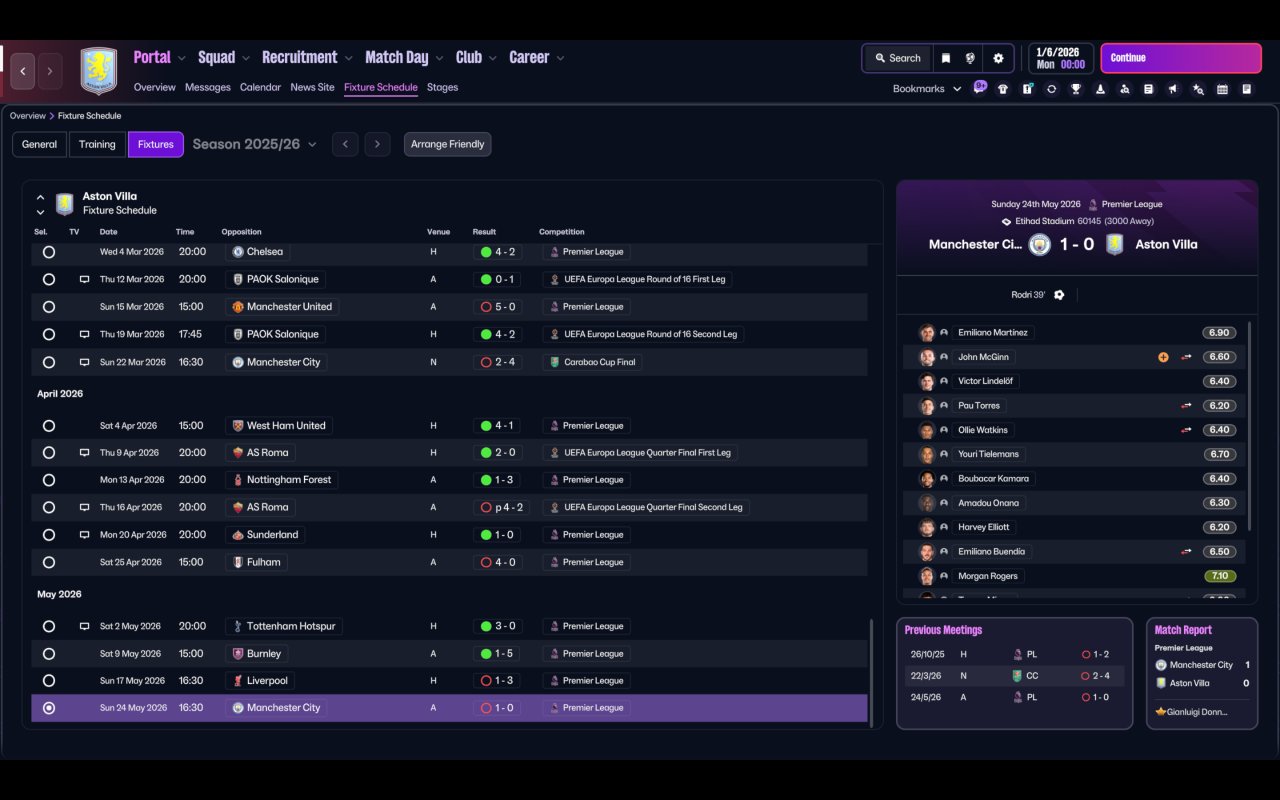Select the Liverpool fixture radio button
Screen dimensions: 1280x800
tap(49, 681)
